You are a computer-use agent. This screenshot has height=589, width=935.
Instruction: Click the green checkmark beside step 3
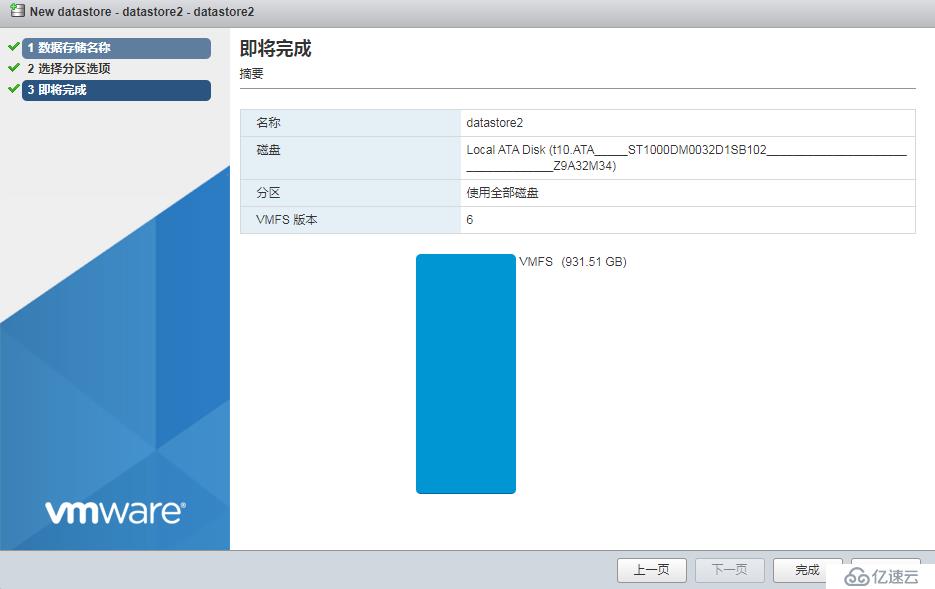click(13, 89)
